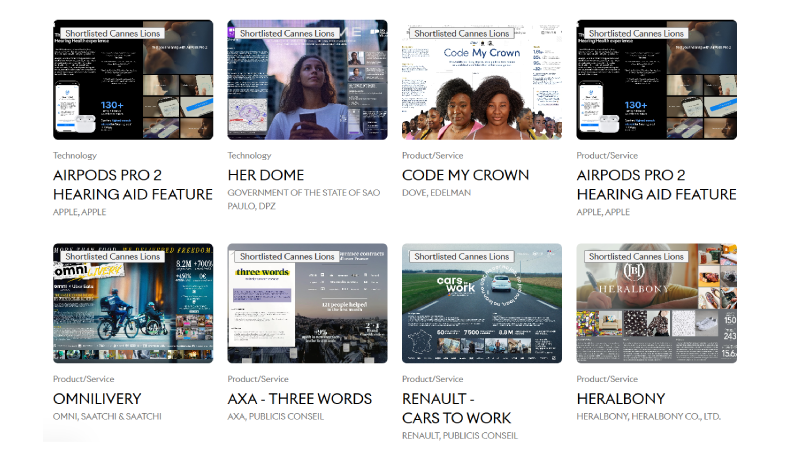This screenshot has width=800, height=450.
Task: Click Shortlisted Cannes Lions badge on AXA image
Action: [x=287, y=257]
